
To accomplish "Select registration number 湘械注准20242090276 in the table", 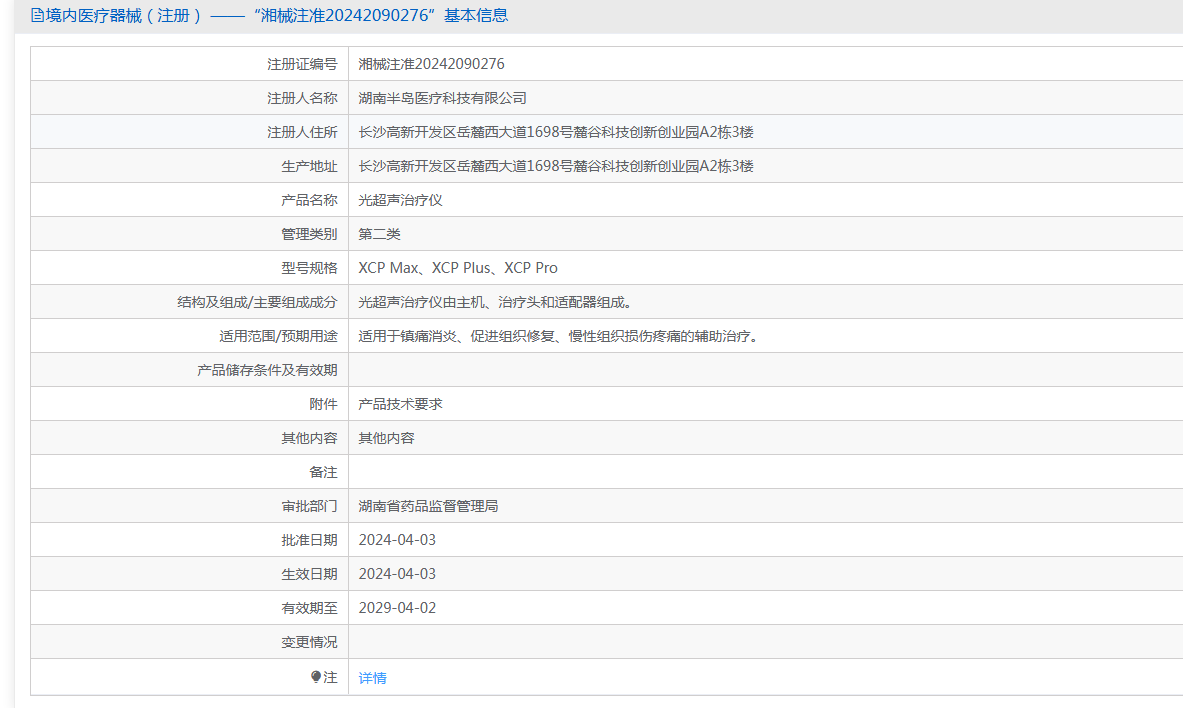I will click(x=432, y=64).
